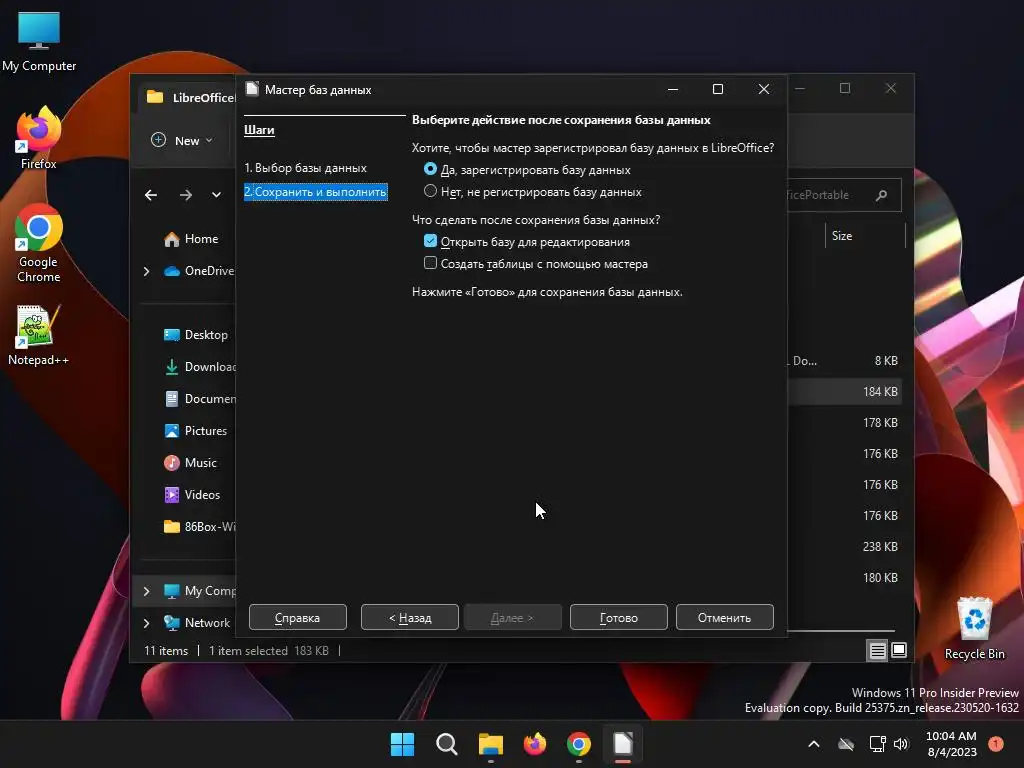Open Google Chrome desktop shortcut
This screenshot has height=768, width=1024.
pos(39,243)
